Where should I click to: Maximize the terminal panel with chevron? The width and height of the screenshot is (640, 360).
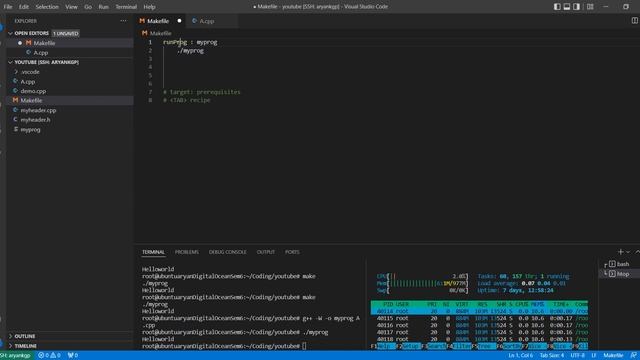click(637, 252)
